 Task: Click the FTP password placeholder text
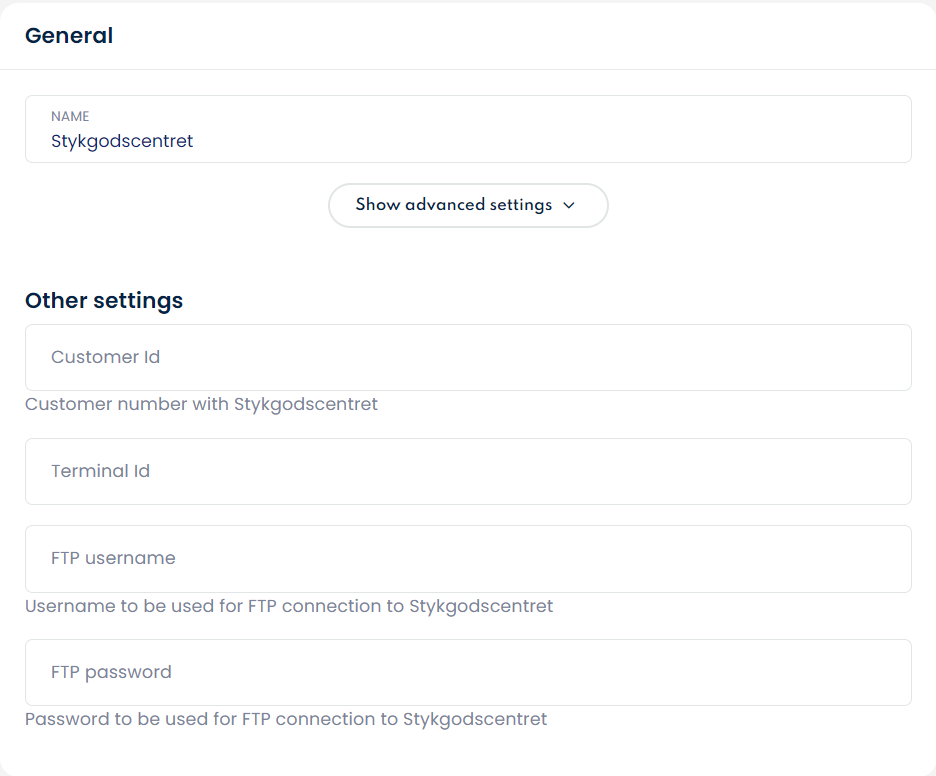click(111, 672)
